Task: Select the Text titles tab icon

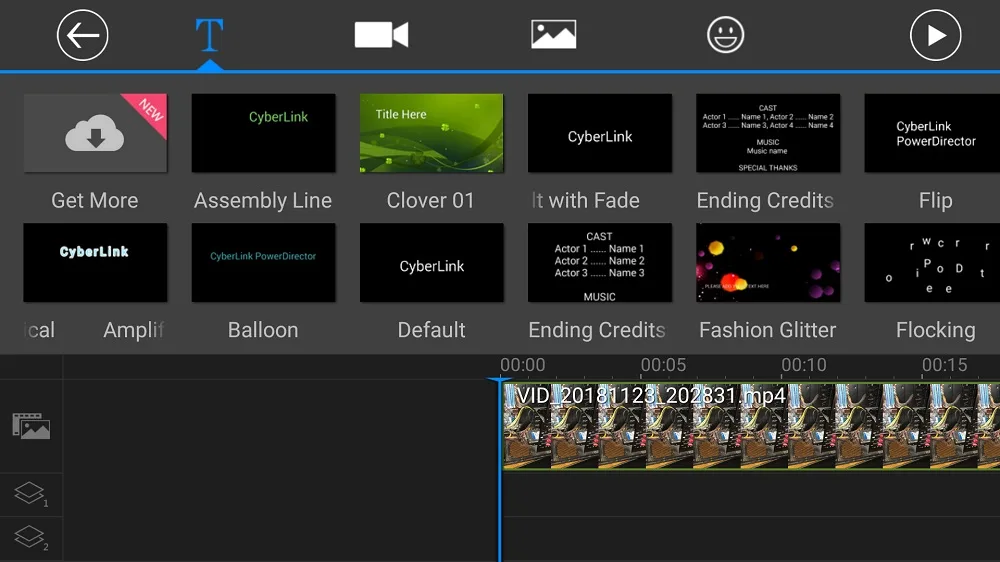Action: (209, 35)
